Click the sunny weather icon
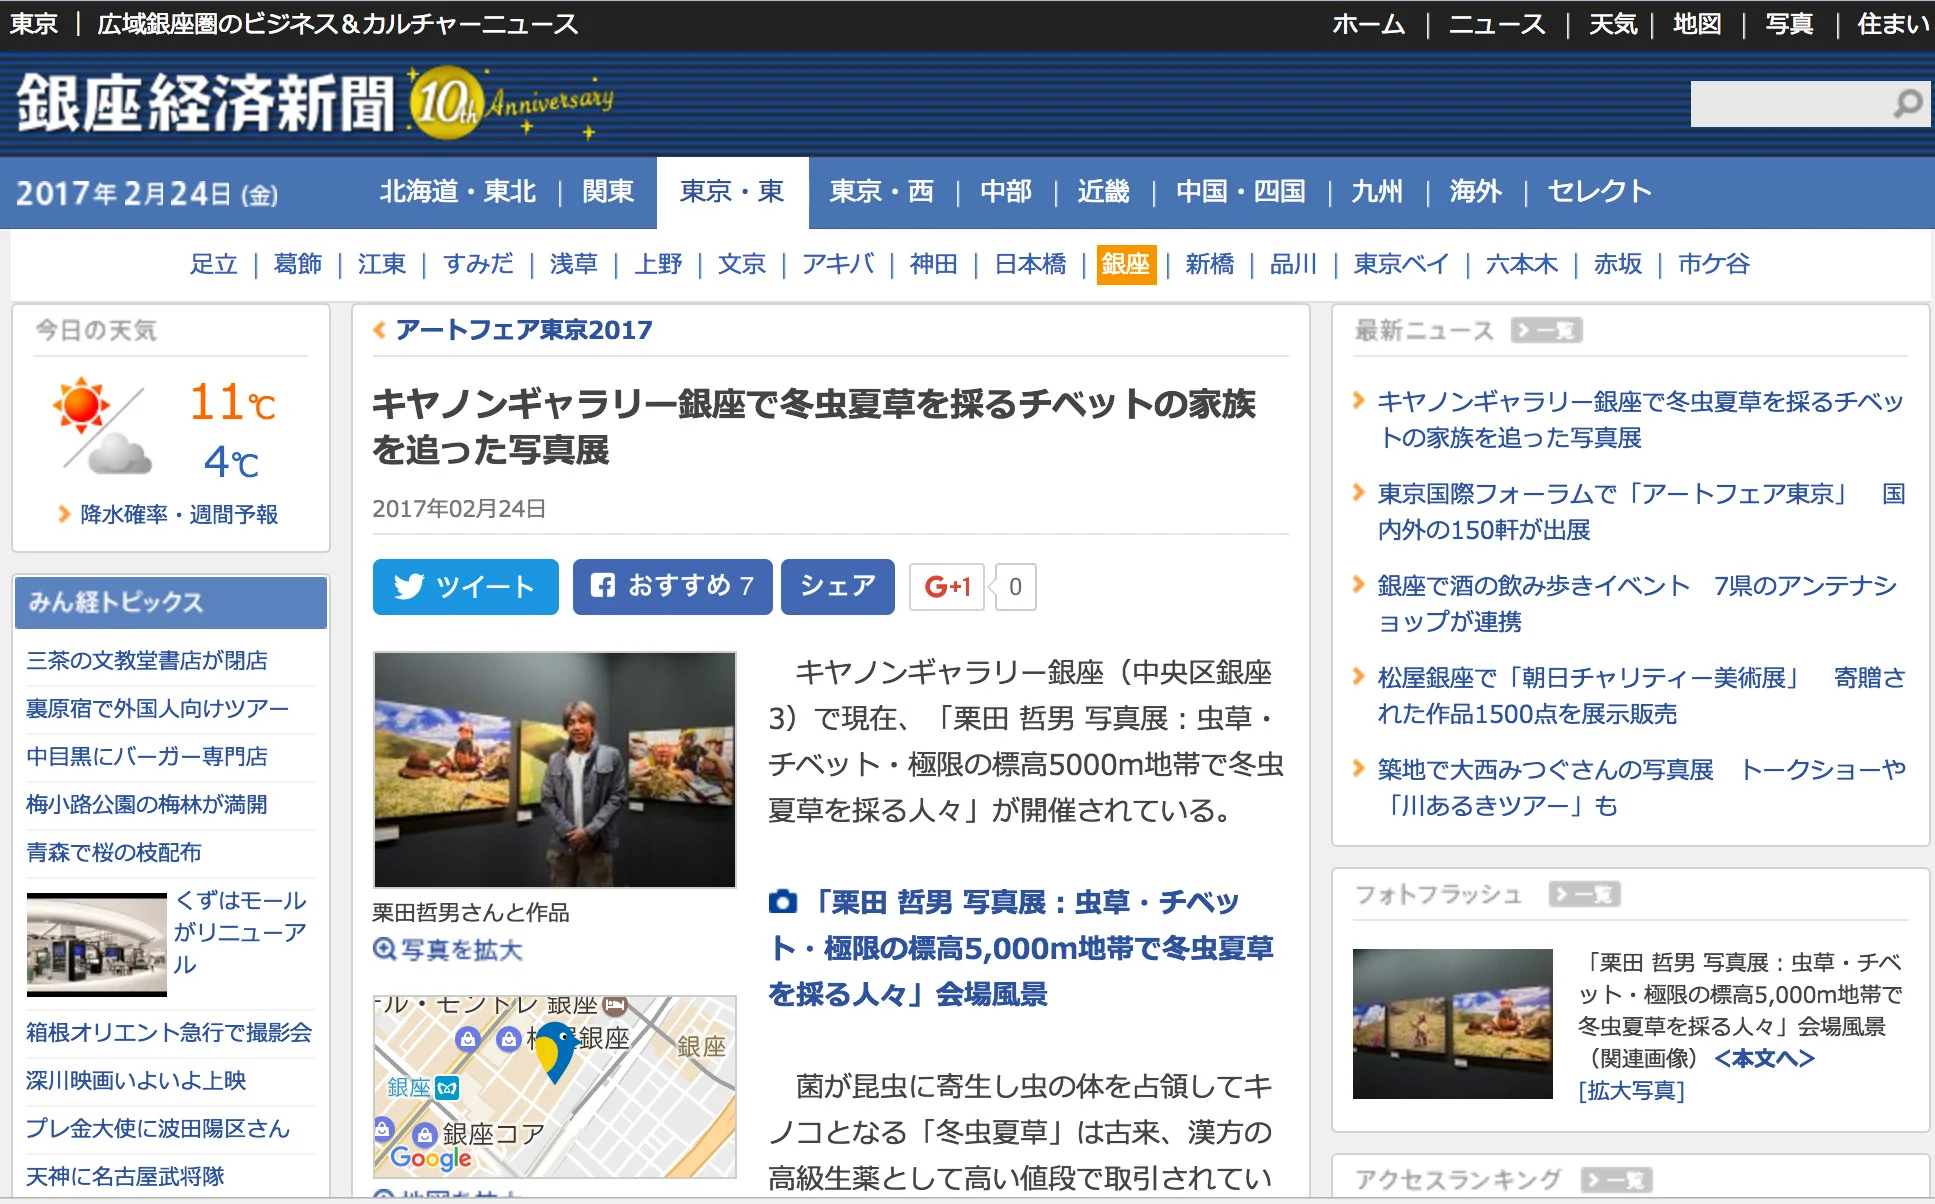Viewport: 1935px width, 1204px height. (x=82, y=405)
